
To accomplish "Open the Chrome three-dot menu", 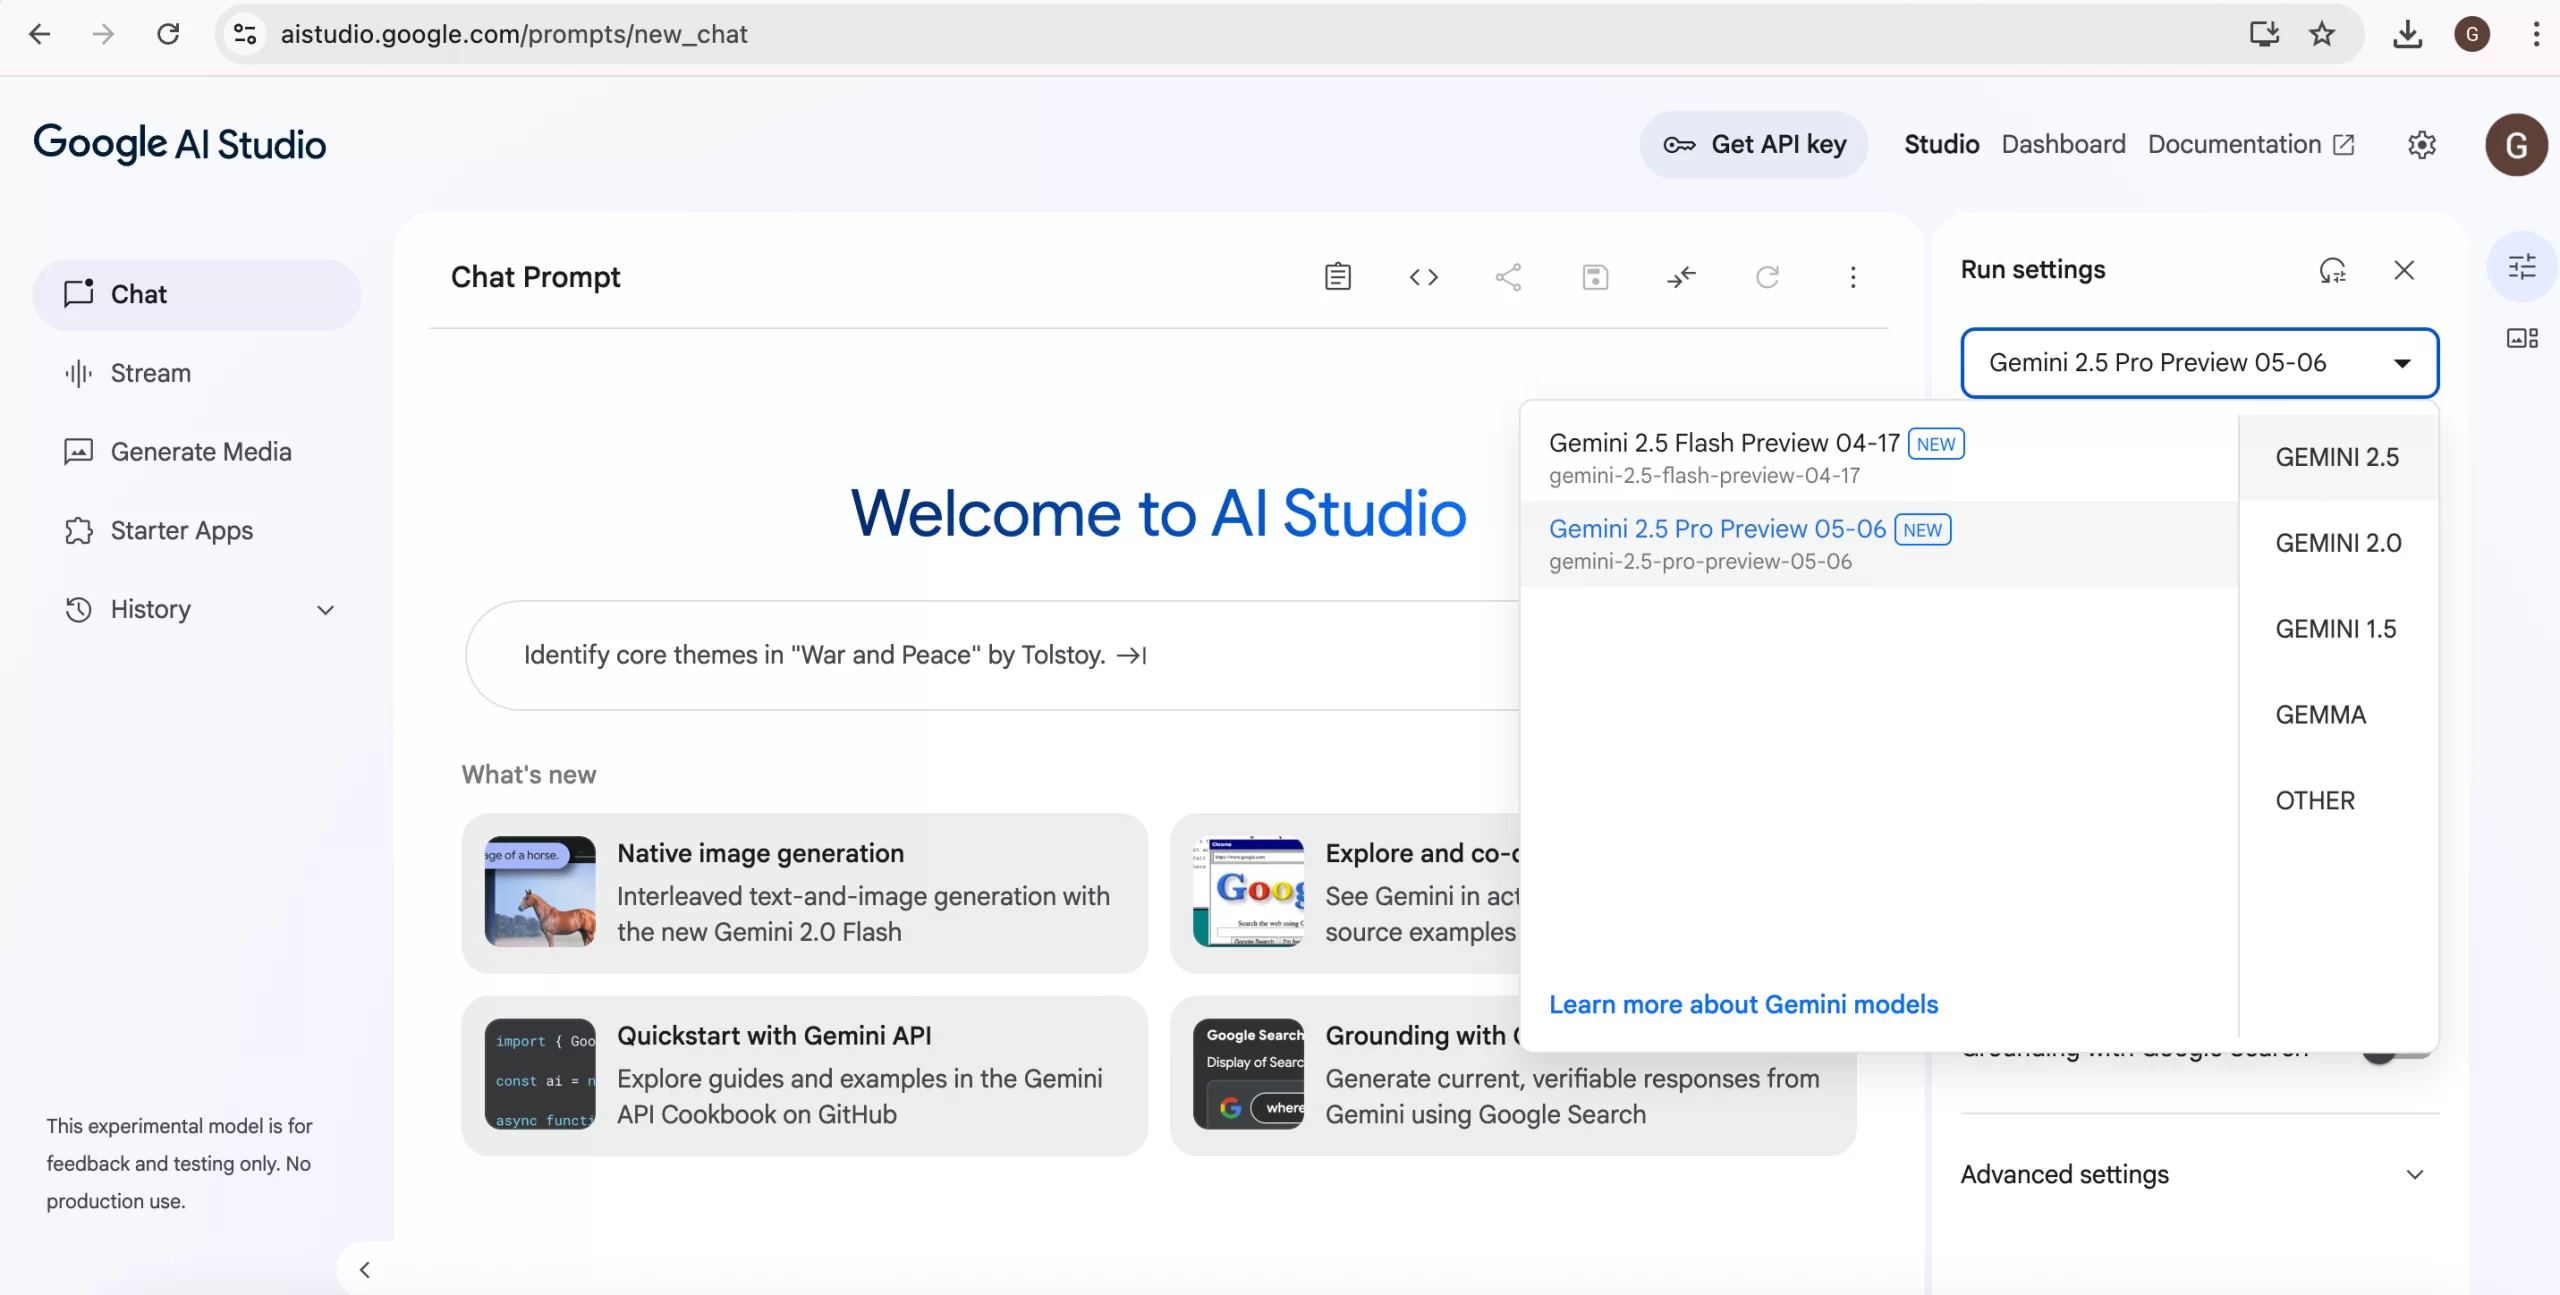I will point(2536,34).
